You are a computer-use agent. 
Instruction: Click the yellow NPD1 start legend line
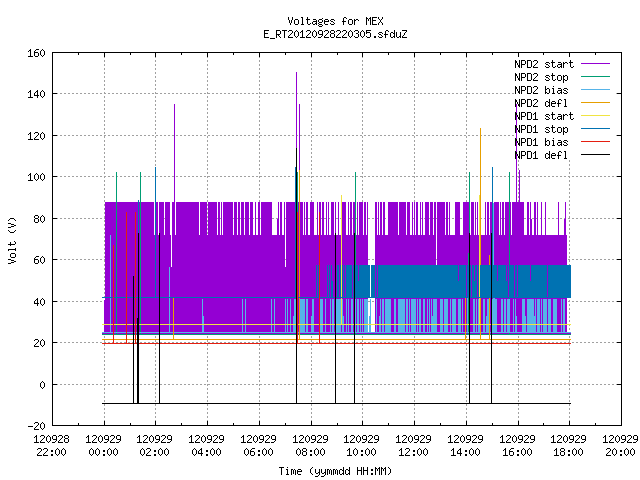click(595, 116)
